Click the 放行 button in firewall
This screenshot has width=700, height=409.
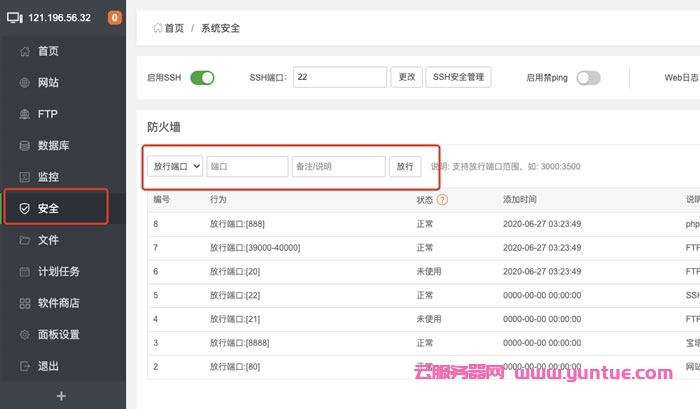coord(405,166)
